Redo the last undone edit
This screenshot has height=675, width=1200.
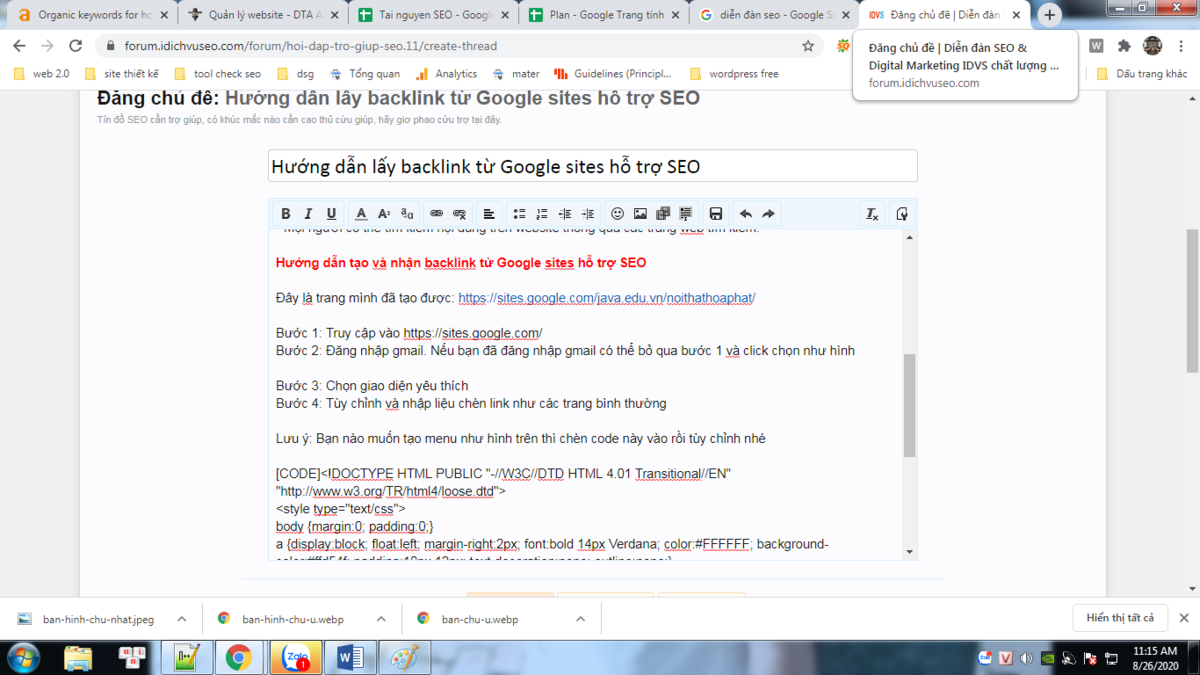click(x=769, y=214)
